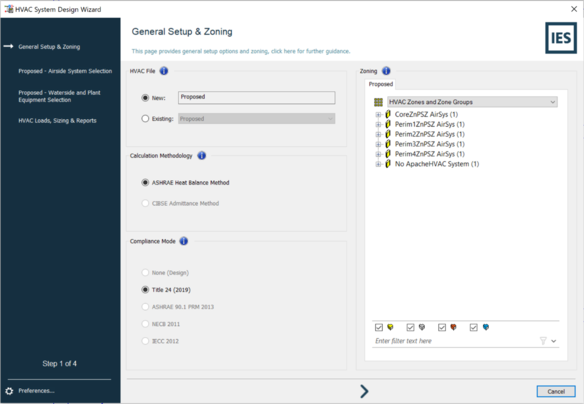Switch to the Proposed zoning tab
584x404 pixels.
pyautogui.click(x=381, y=84)
